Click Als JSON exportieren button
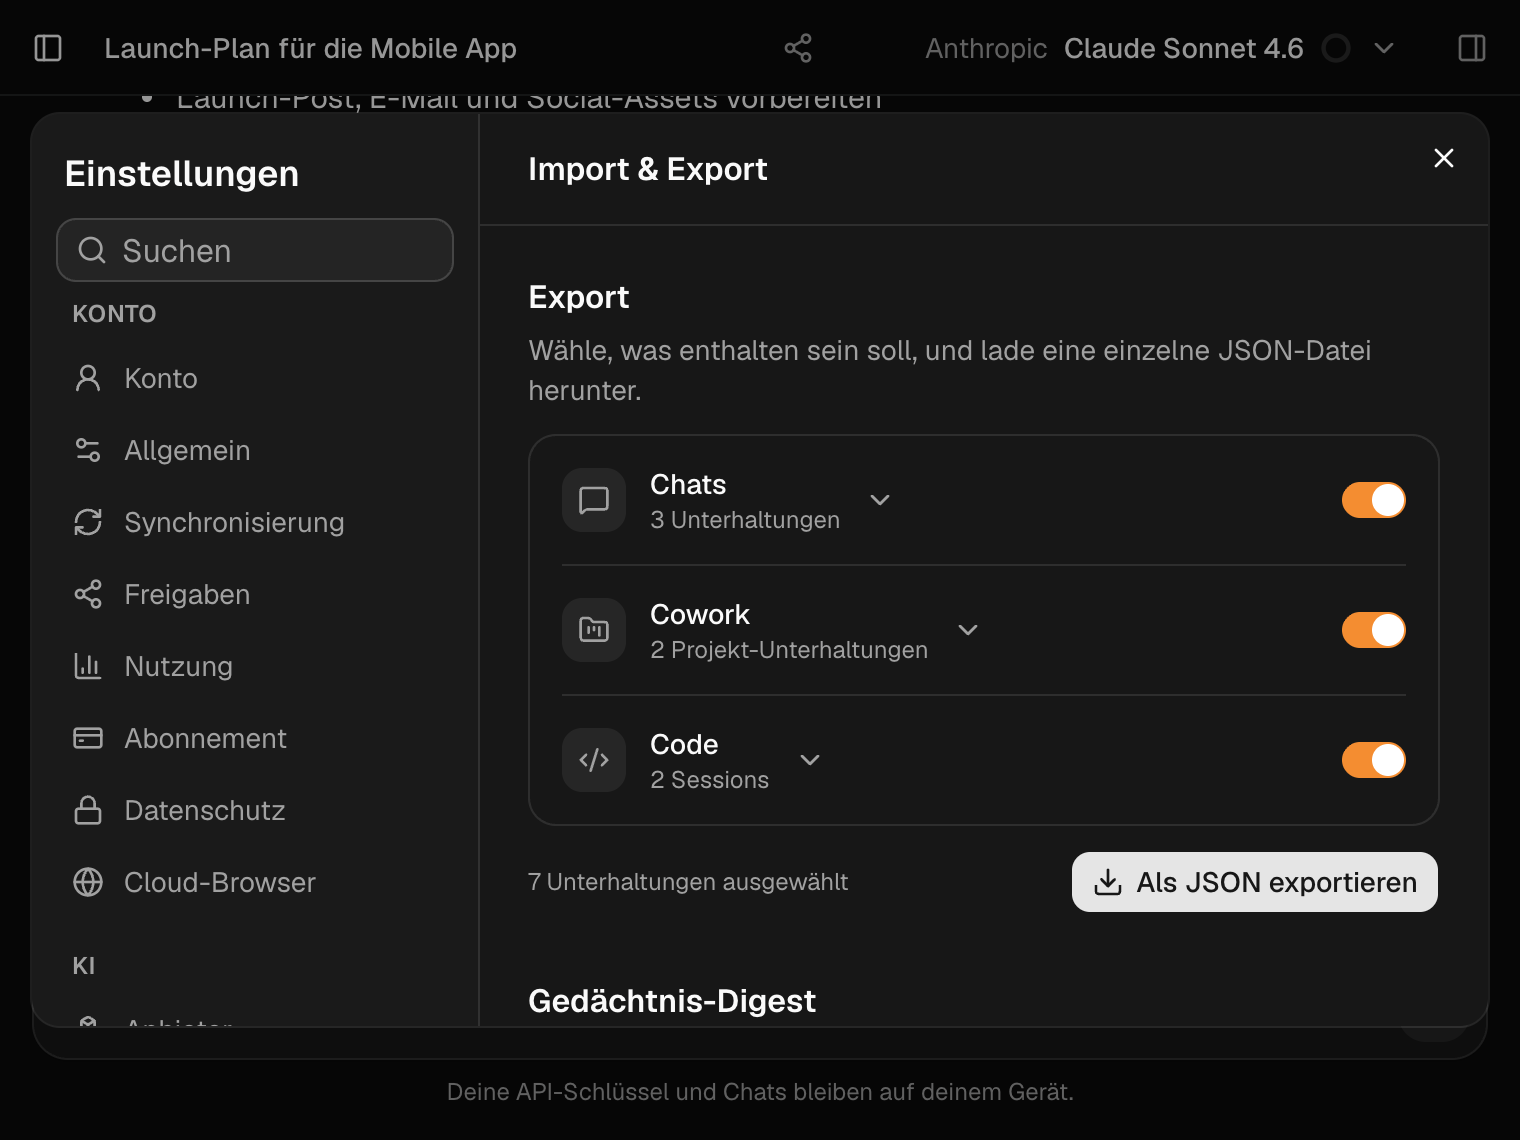This screenshot has height=1140, width=1520. [x=1255, y=882]
